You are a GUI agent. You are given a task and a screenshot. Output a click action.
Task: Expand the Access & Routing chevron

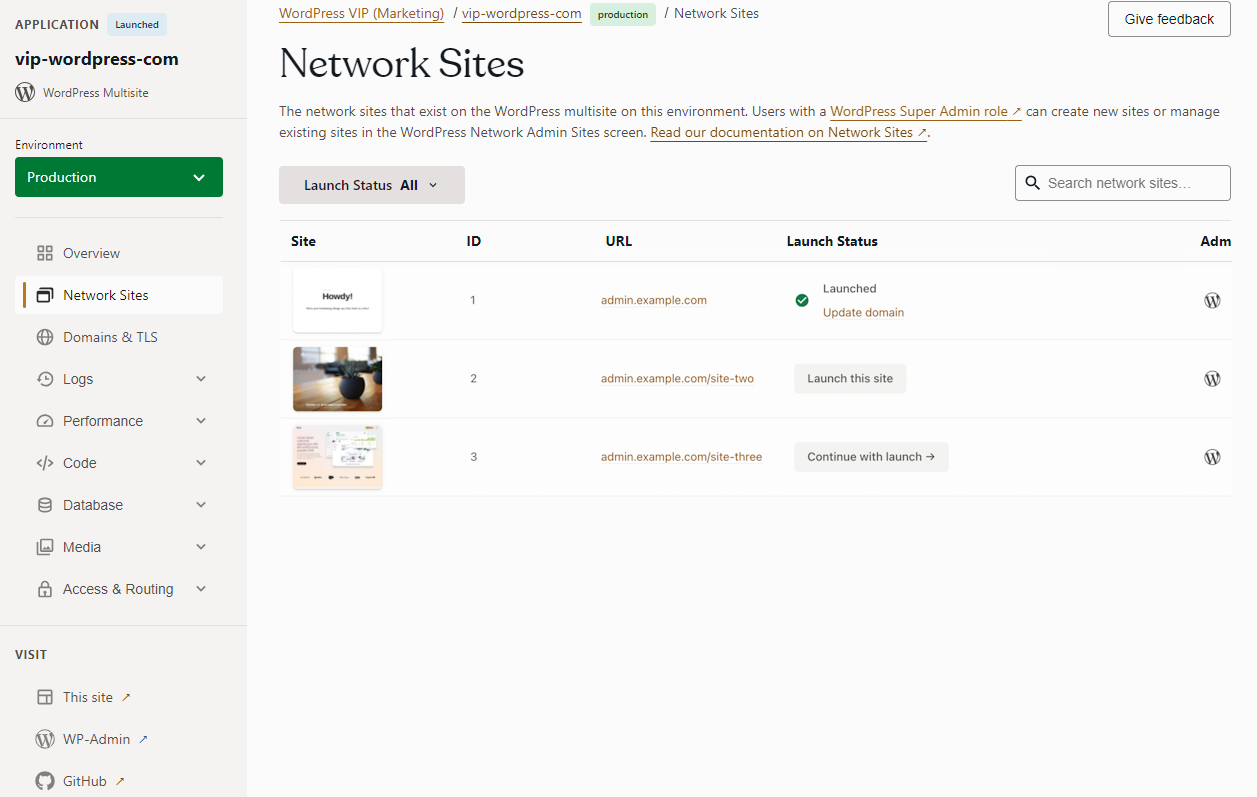201,589
